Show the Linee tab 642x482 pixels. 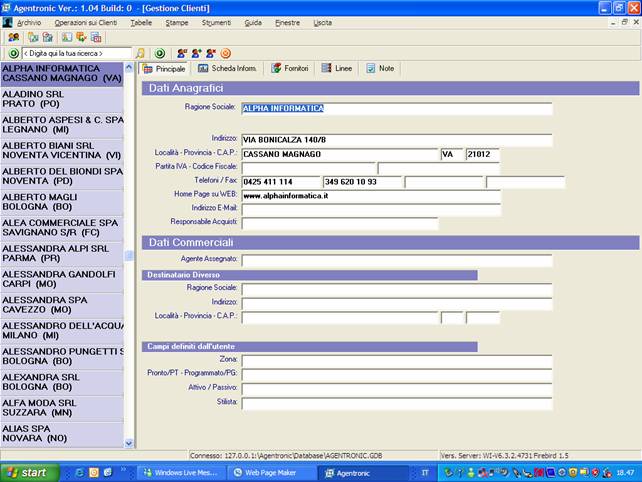pos(337,69)
